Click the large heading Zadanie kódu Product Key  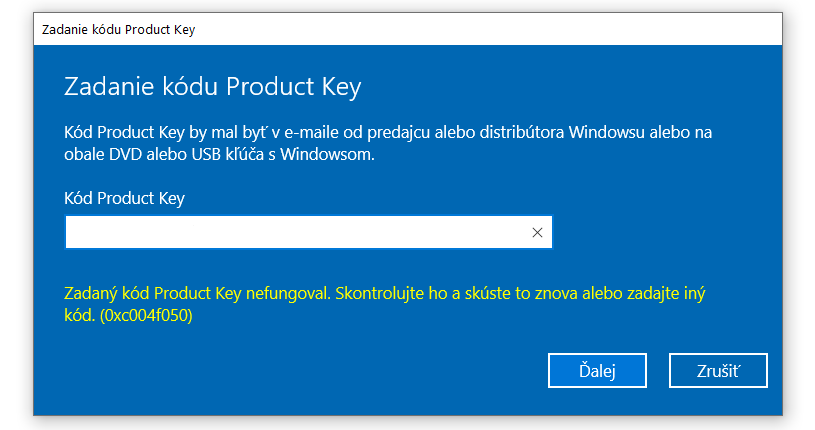(x=212, y=87)
